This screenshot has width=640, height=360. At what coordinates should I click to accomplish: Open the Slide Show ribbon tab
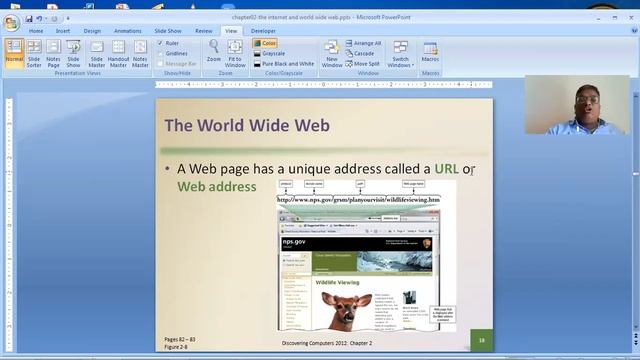tap(168, 31)
